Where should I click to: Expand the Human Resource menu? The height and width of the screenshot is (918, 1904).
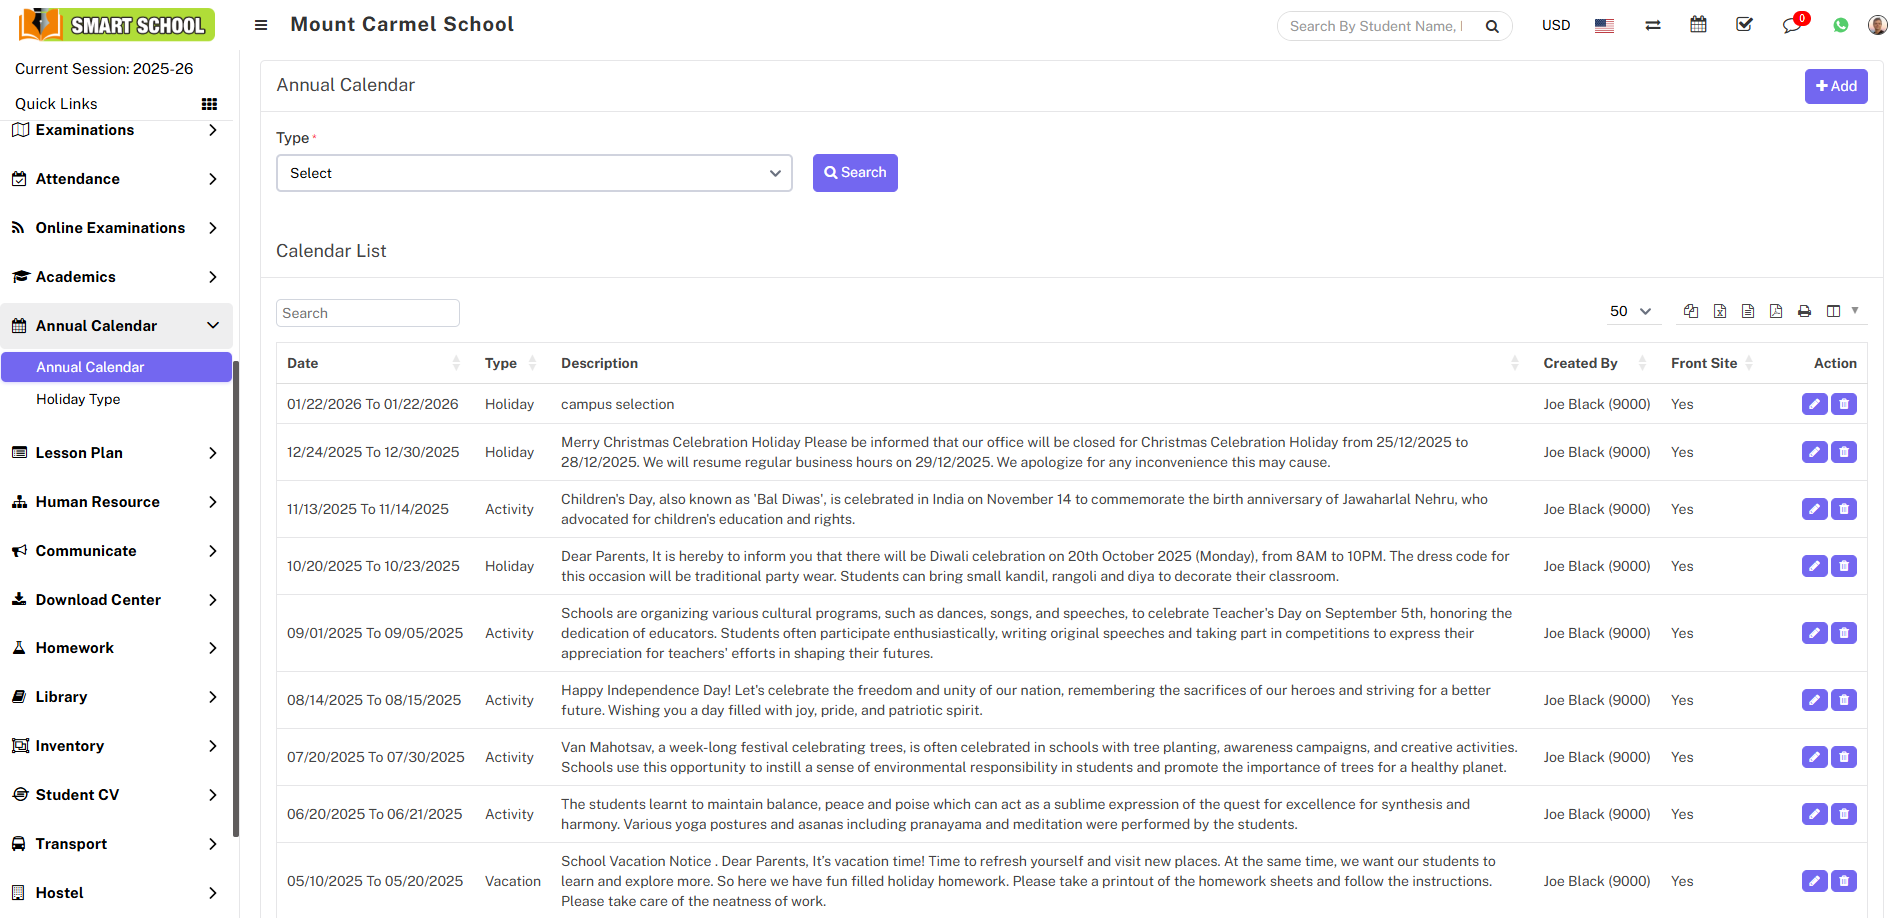coord(116,502)
